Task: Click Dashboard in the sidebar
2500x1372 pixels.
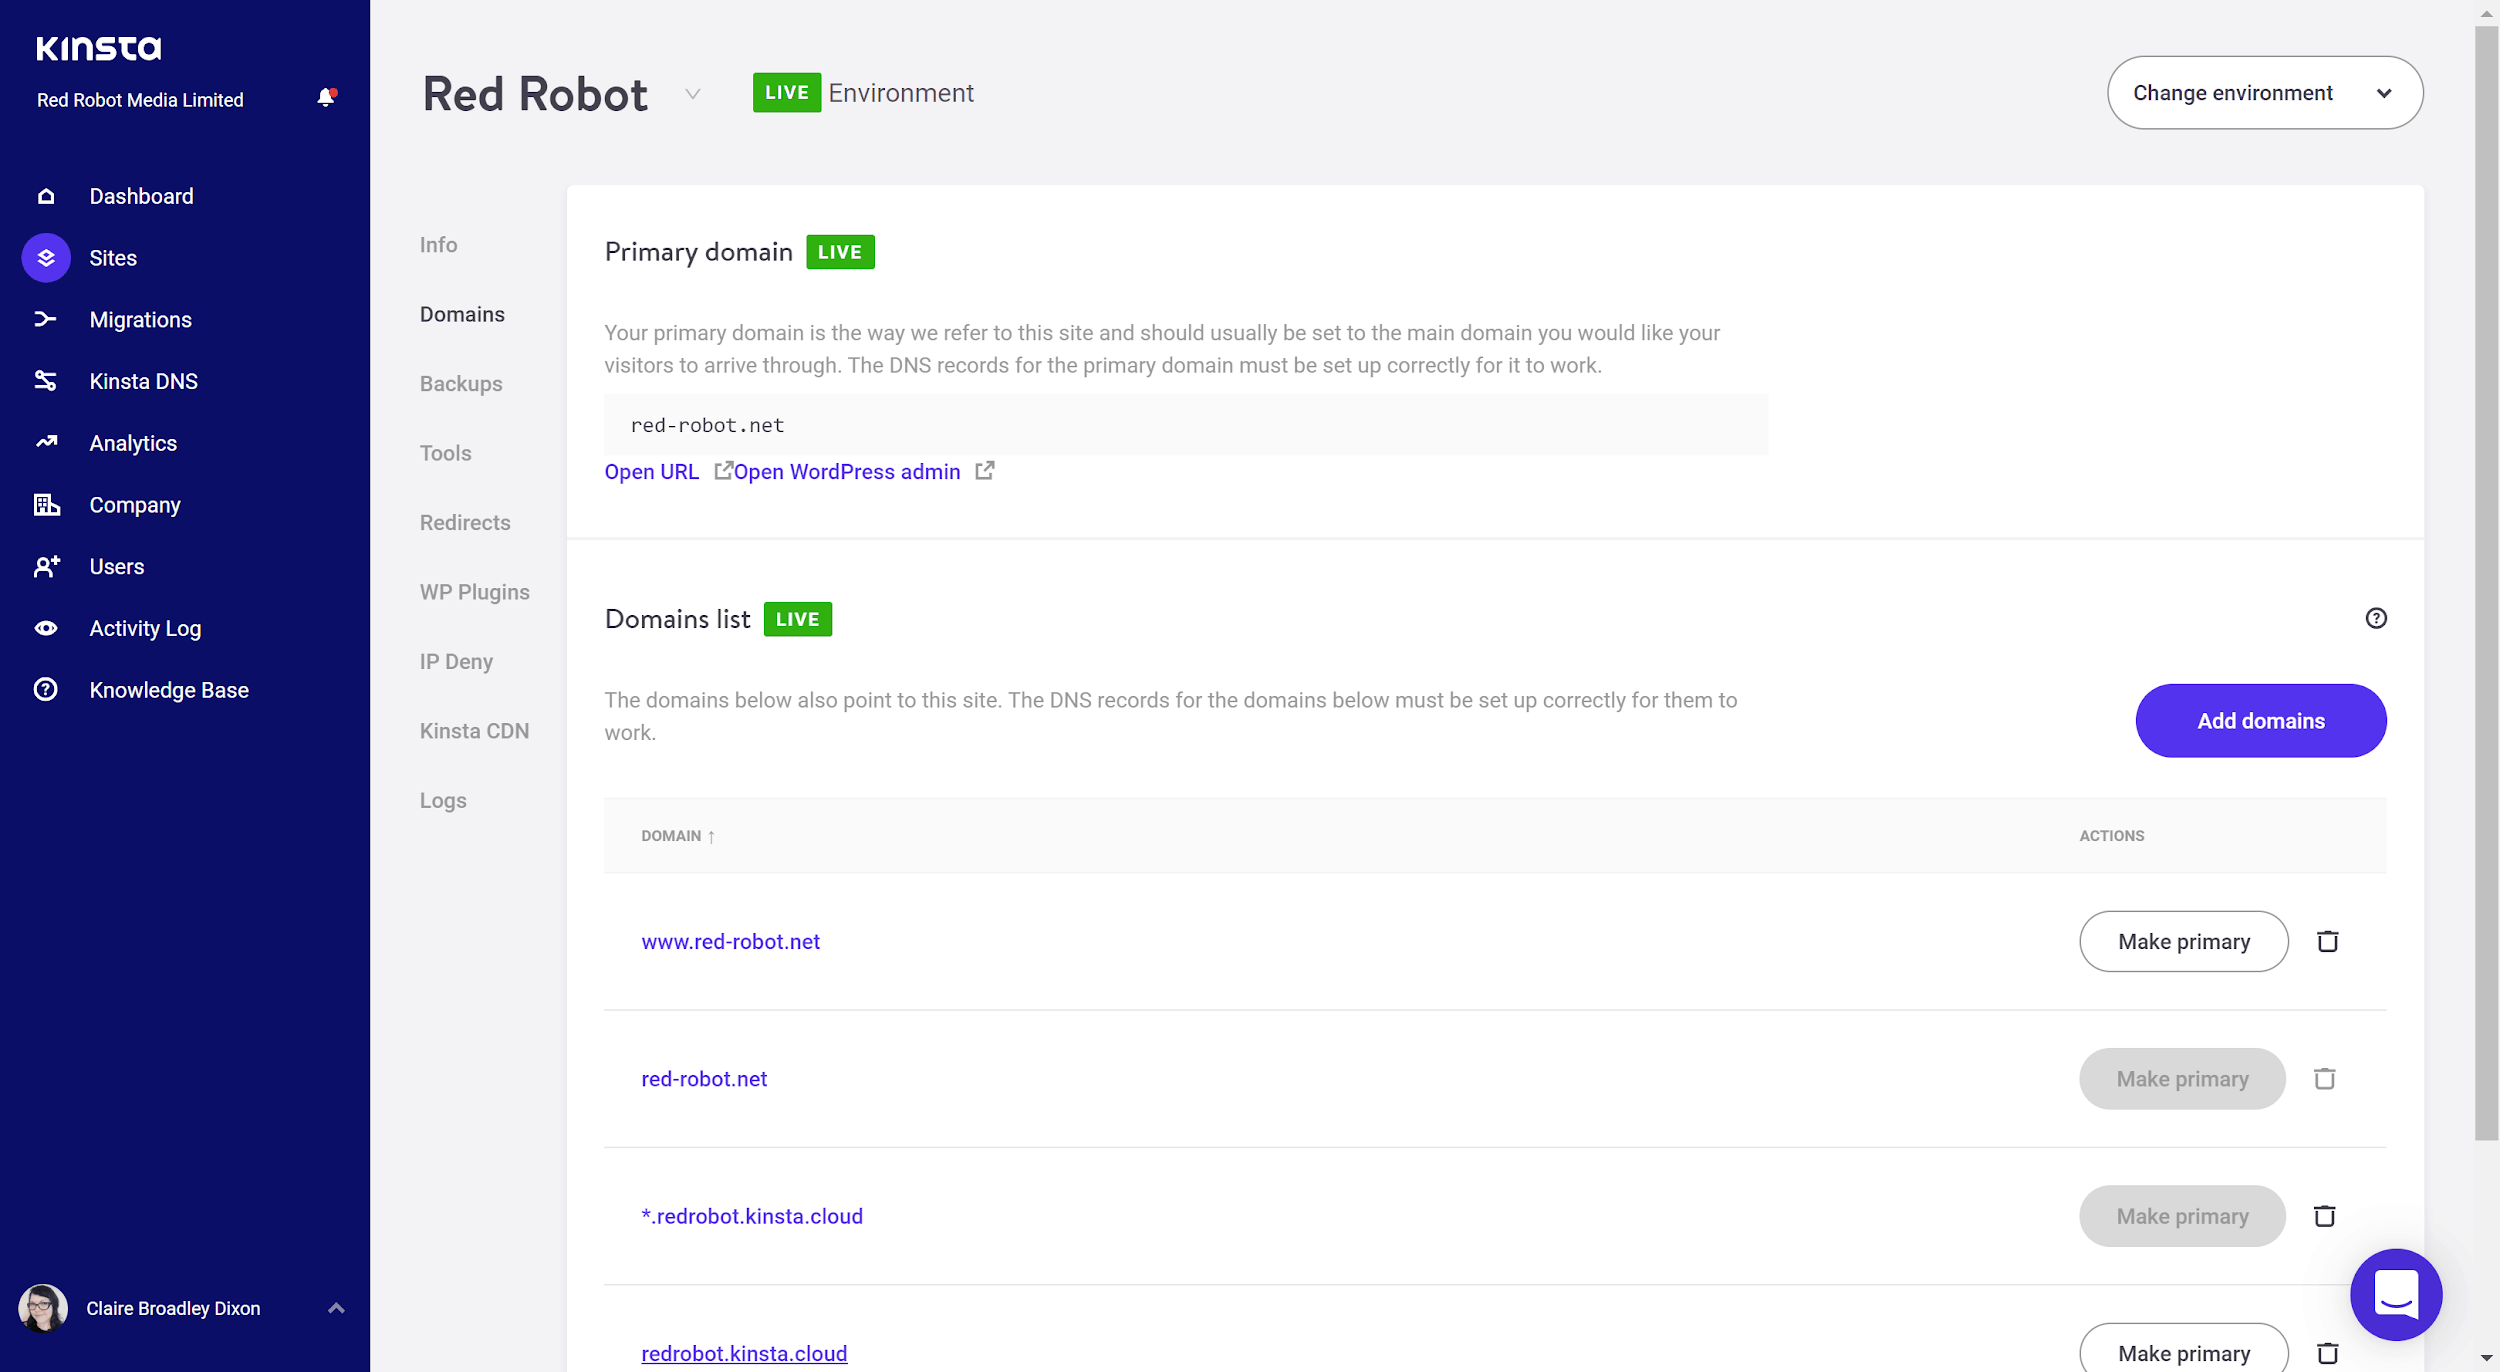Action: pyautogui.click(x=141, y=196)
